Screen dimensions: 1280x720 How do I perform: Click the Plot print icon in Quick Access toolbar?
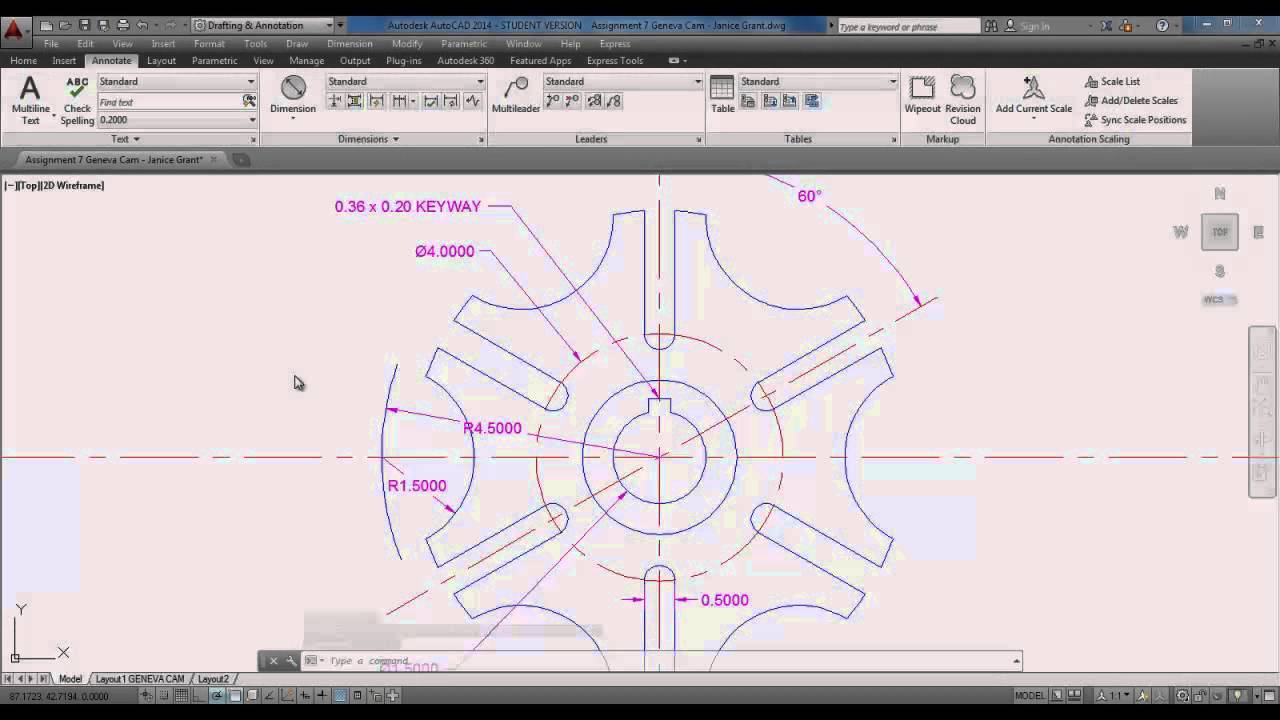coord(122,25)
